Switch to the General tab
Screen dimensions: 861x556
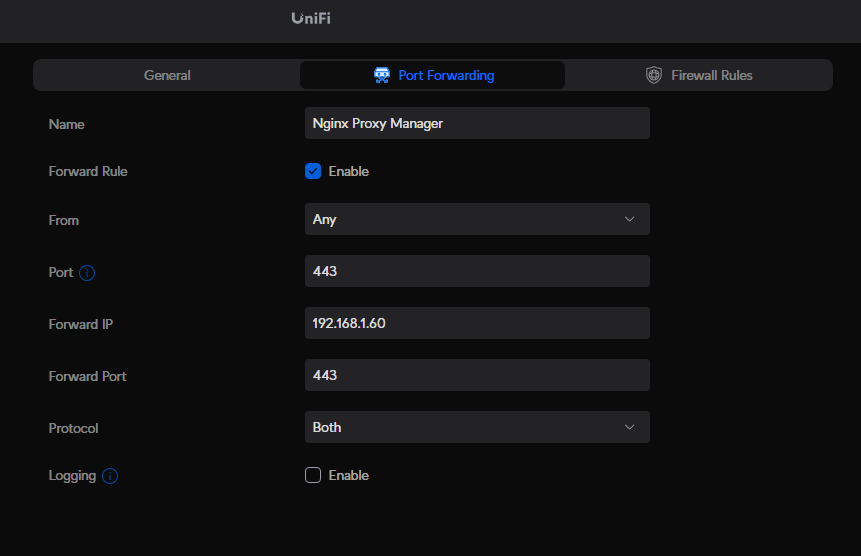[x=167, y=75]
